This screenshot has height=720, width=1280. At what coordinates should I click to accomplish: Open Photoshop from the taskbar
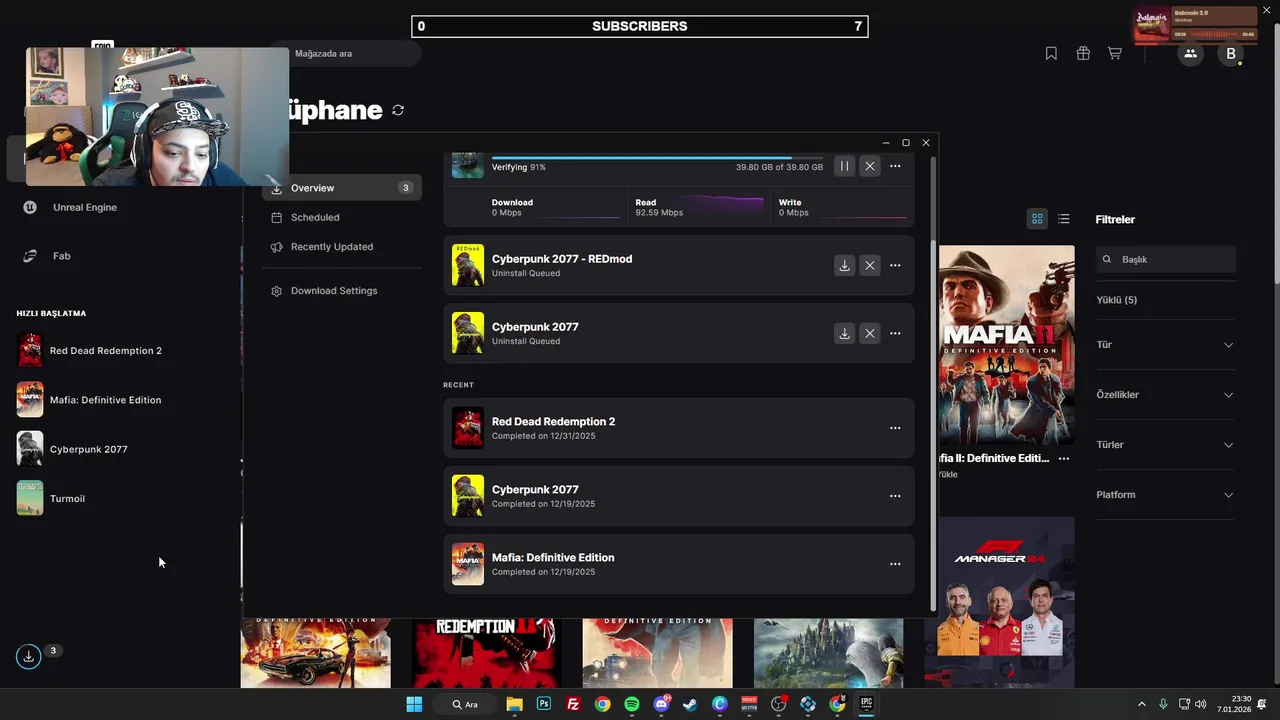pos(544,704)
